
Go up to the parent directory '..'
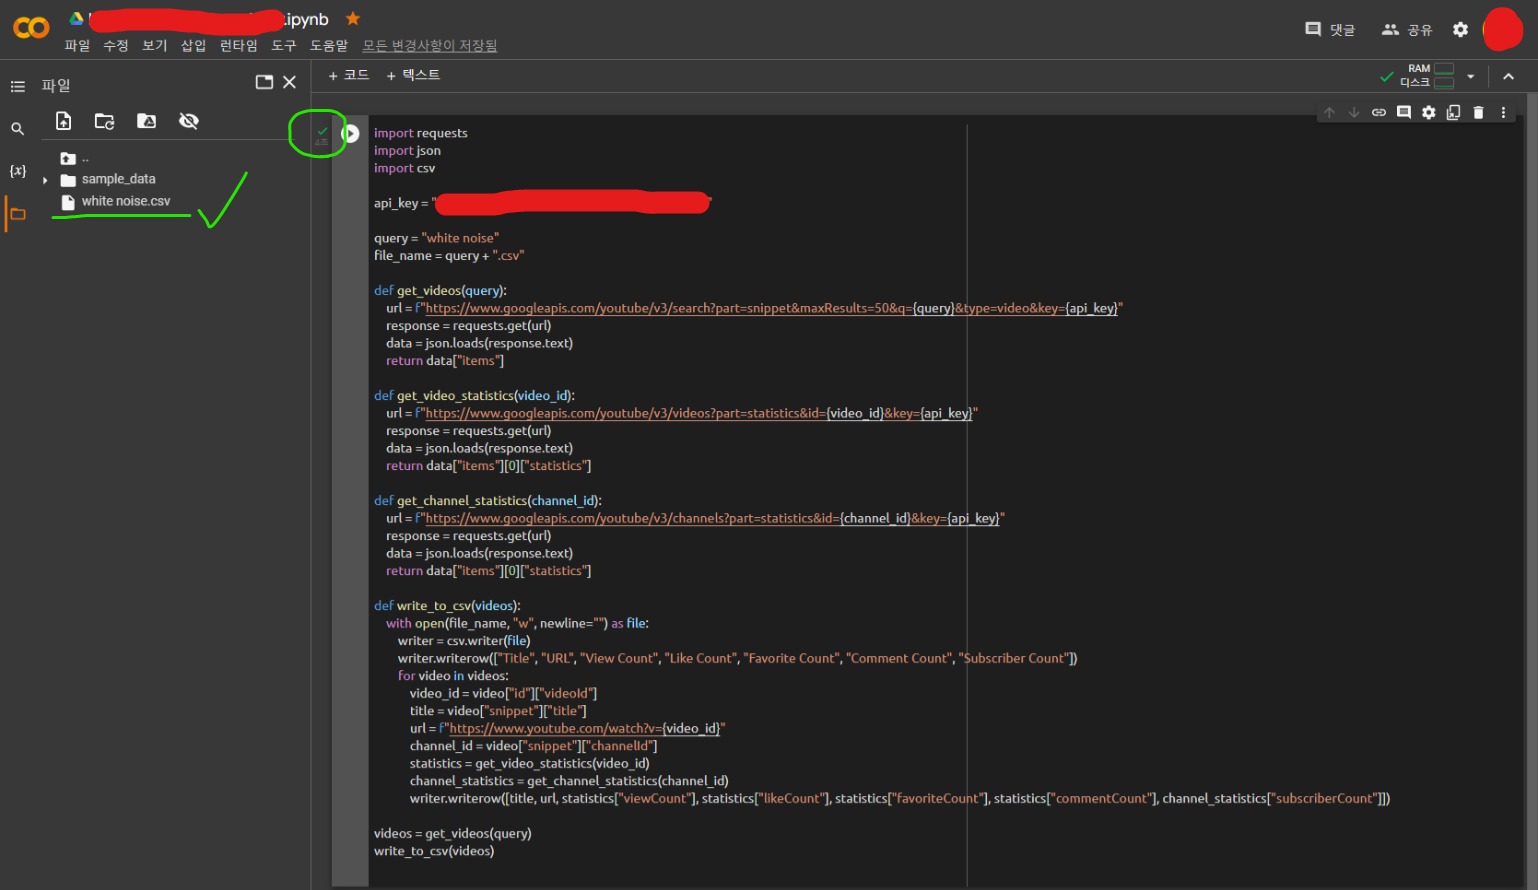pyautogui.click(x=75, y=158)
